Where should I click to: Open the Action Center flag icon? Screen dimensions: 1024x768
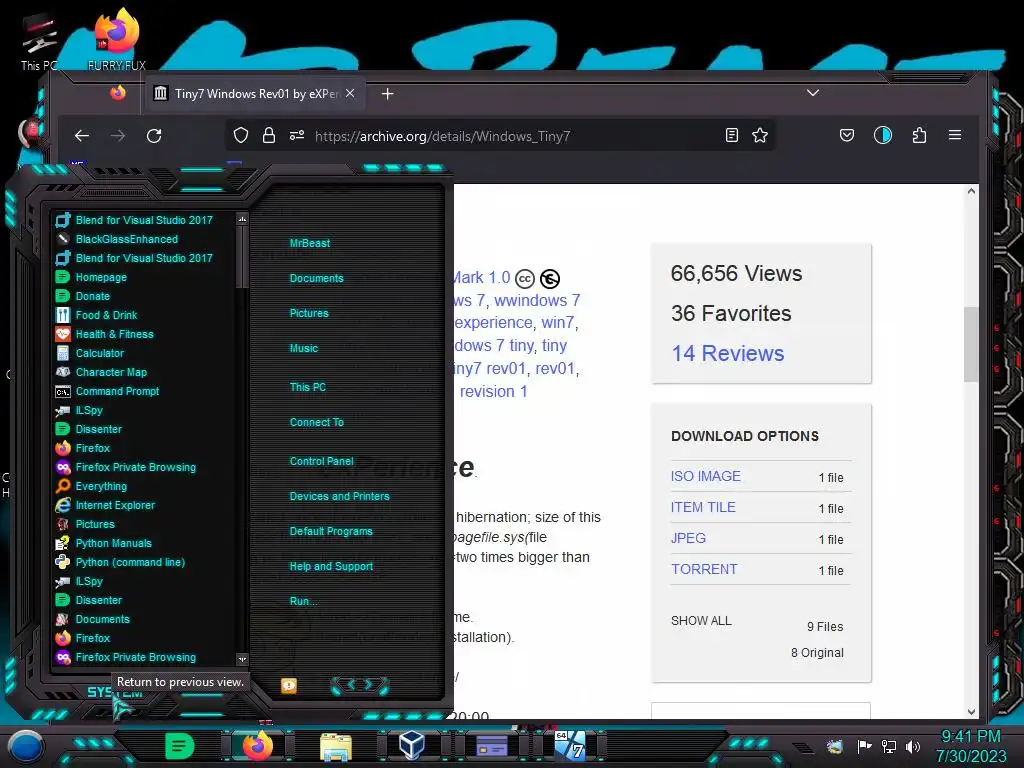click(864, 746)
